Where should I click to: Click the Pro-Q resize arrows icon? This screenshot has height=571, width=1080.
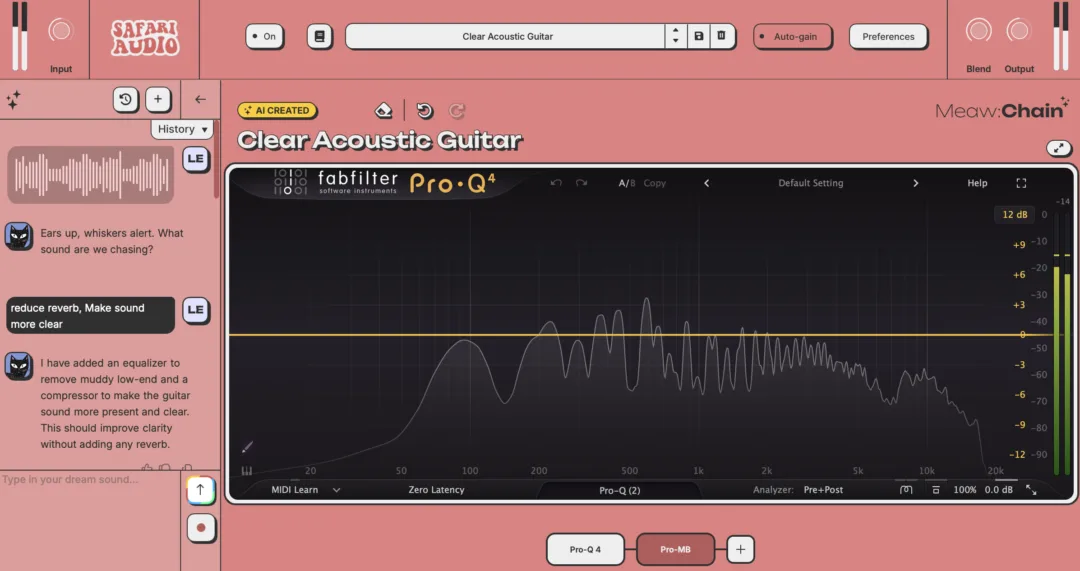[x=1031, y=490]
